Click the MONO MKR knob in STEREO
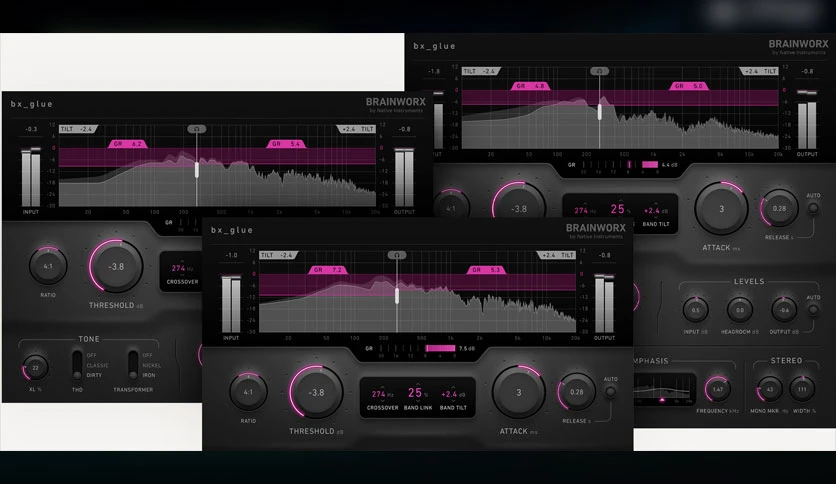The height and width of the screenshot is (484, 836). [769, 389]
